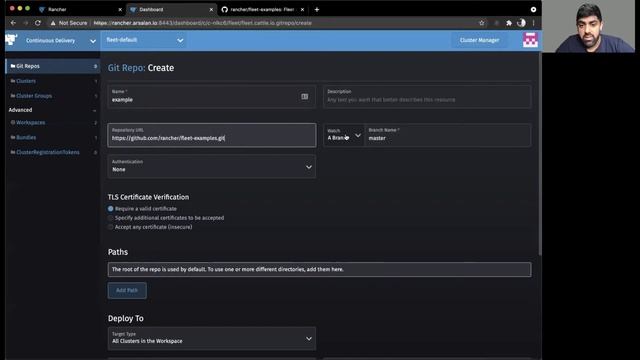Screen dimensions: 640x360
Task: Click the Branch Name field
Action: point(448,135)
